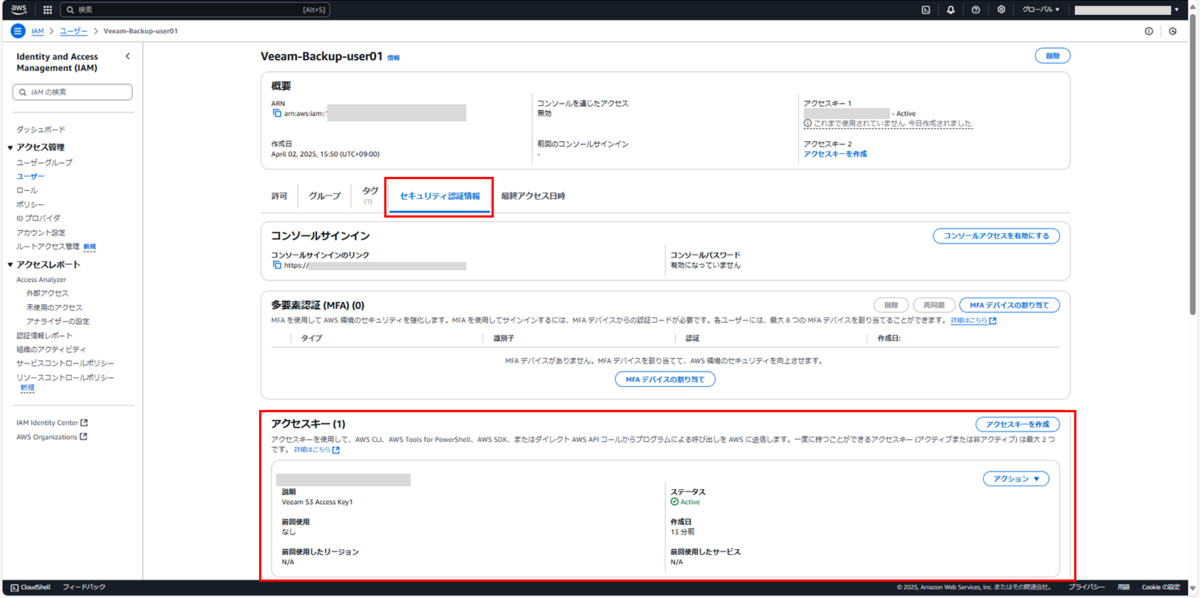The width and height of the screenshot is (1200, 598).
Task: Open アナライザーの設定 in sidebar
Action: [x=58, y=321]
